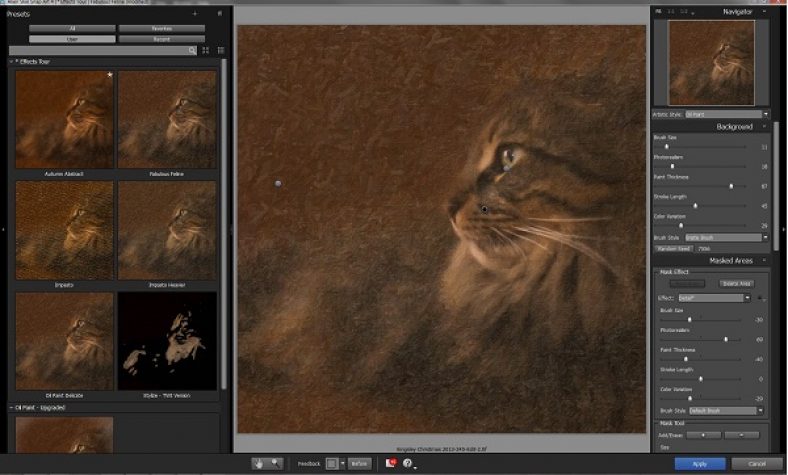Switch to the Recent presets tab
Screen dimensions: 788x475
161,39
